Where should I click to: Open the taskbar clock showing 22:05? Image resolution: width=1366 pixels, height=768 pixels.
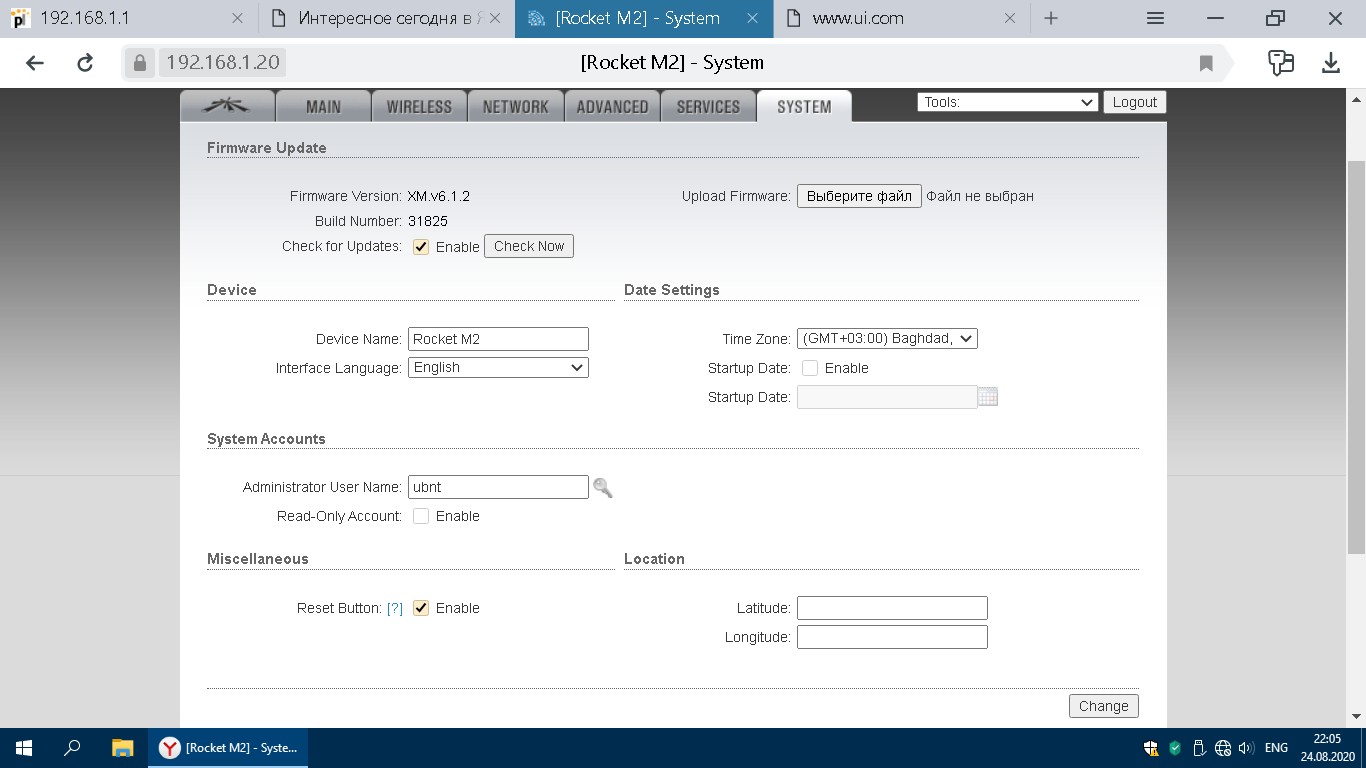click(1327, 748)
